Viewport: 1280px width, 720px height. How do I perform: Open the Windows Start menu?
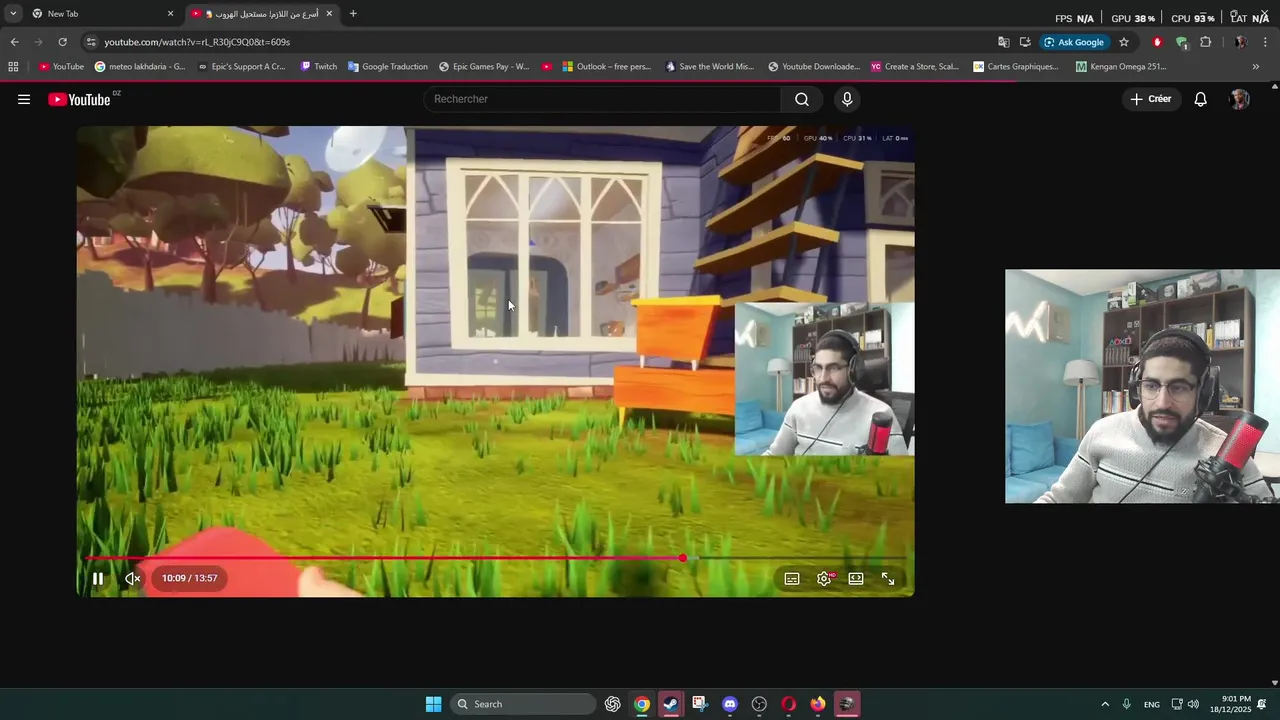[x=433, y=704]
